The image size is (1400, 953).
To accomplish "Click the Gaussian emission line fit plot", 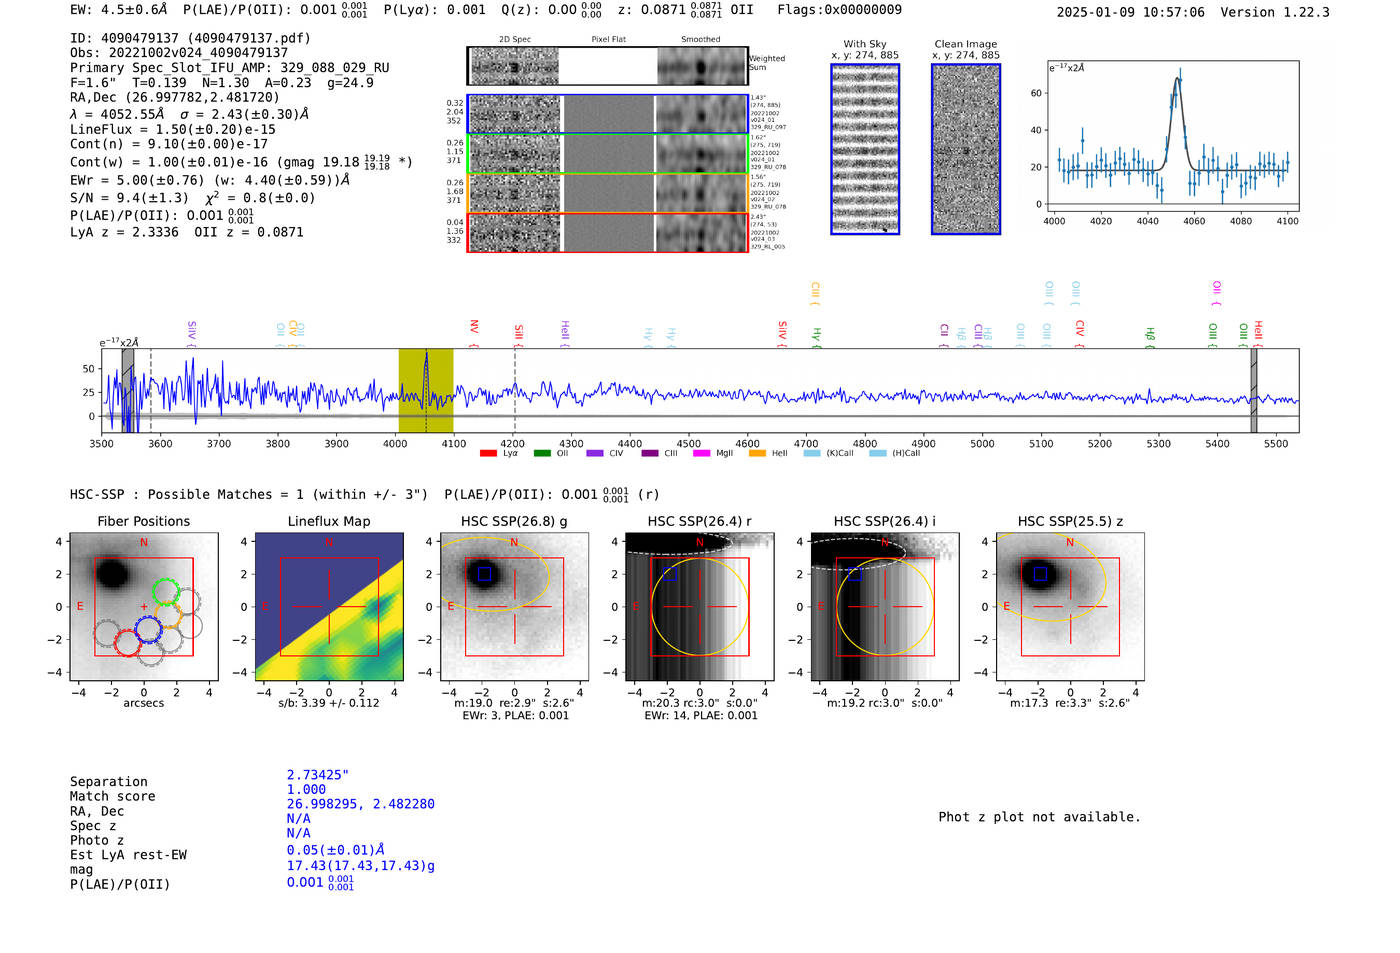I will click(1173, 136).
